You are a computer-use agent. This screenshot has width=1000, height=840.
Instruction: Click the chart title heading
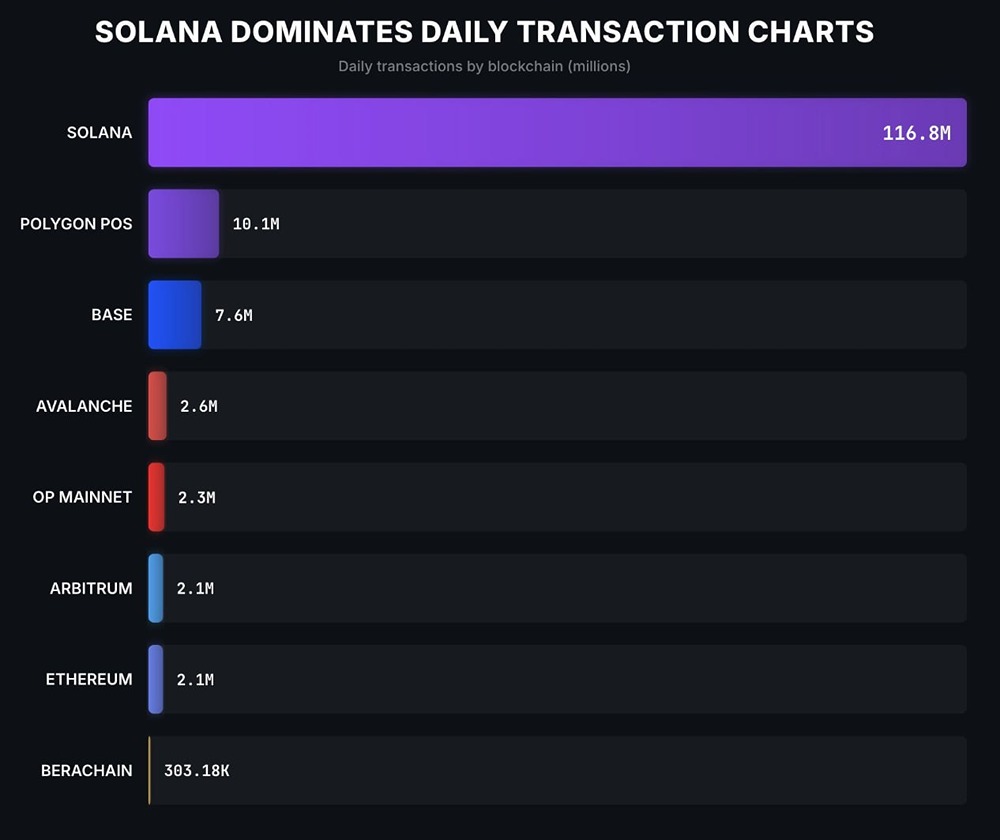[x=484, y=31]
